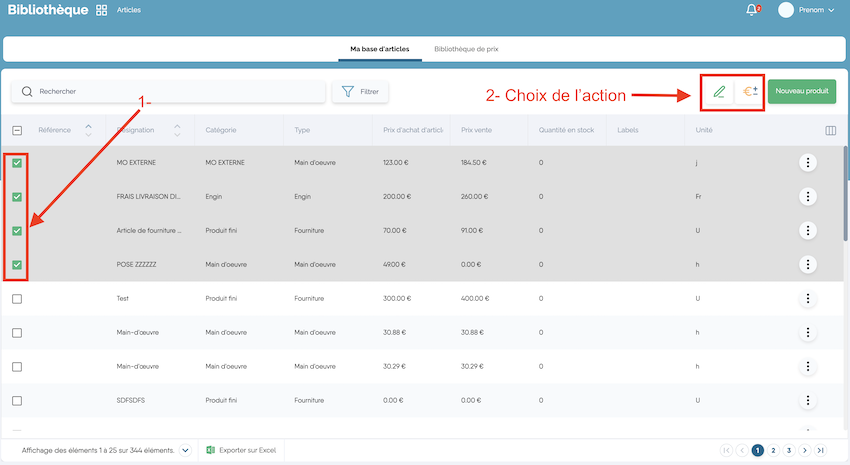The width and height of the screenshot is (850, 465).
Task: Open the items-per-page dropdown arrow
Action: (x=185, y=451)
